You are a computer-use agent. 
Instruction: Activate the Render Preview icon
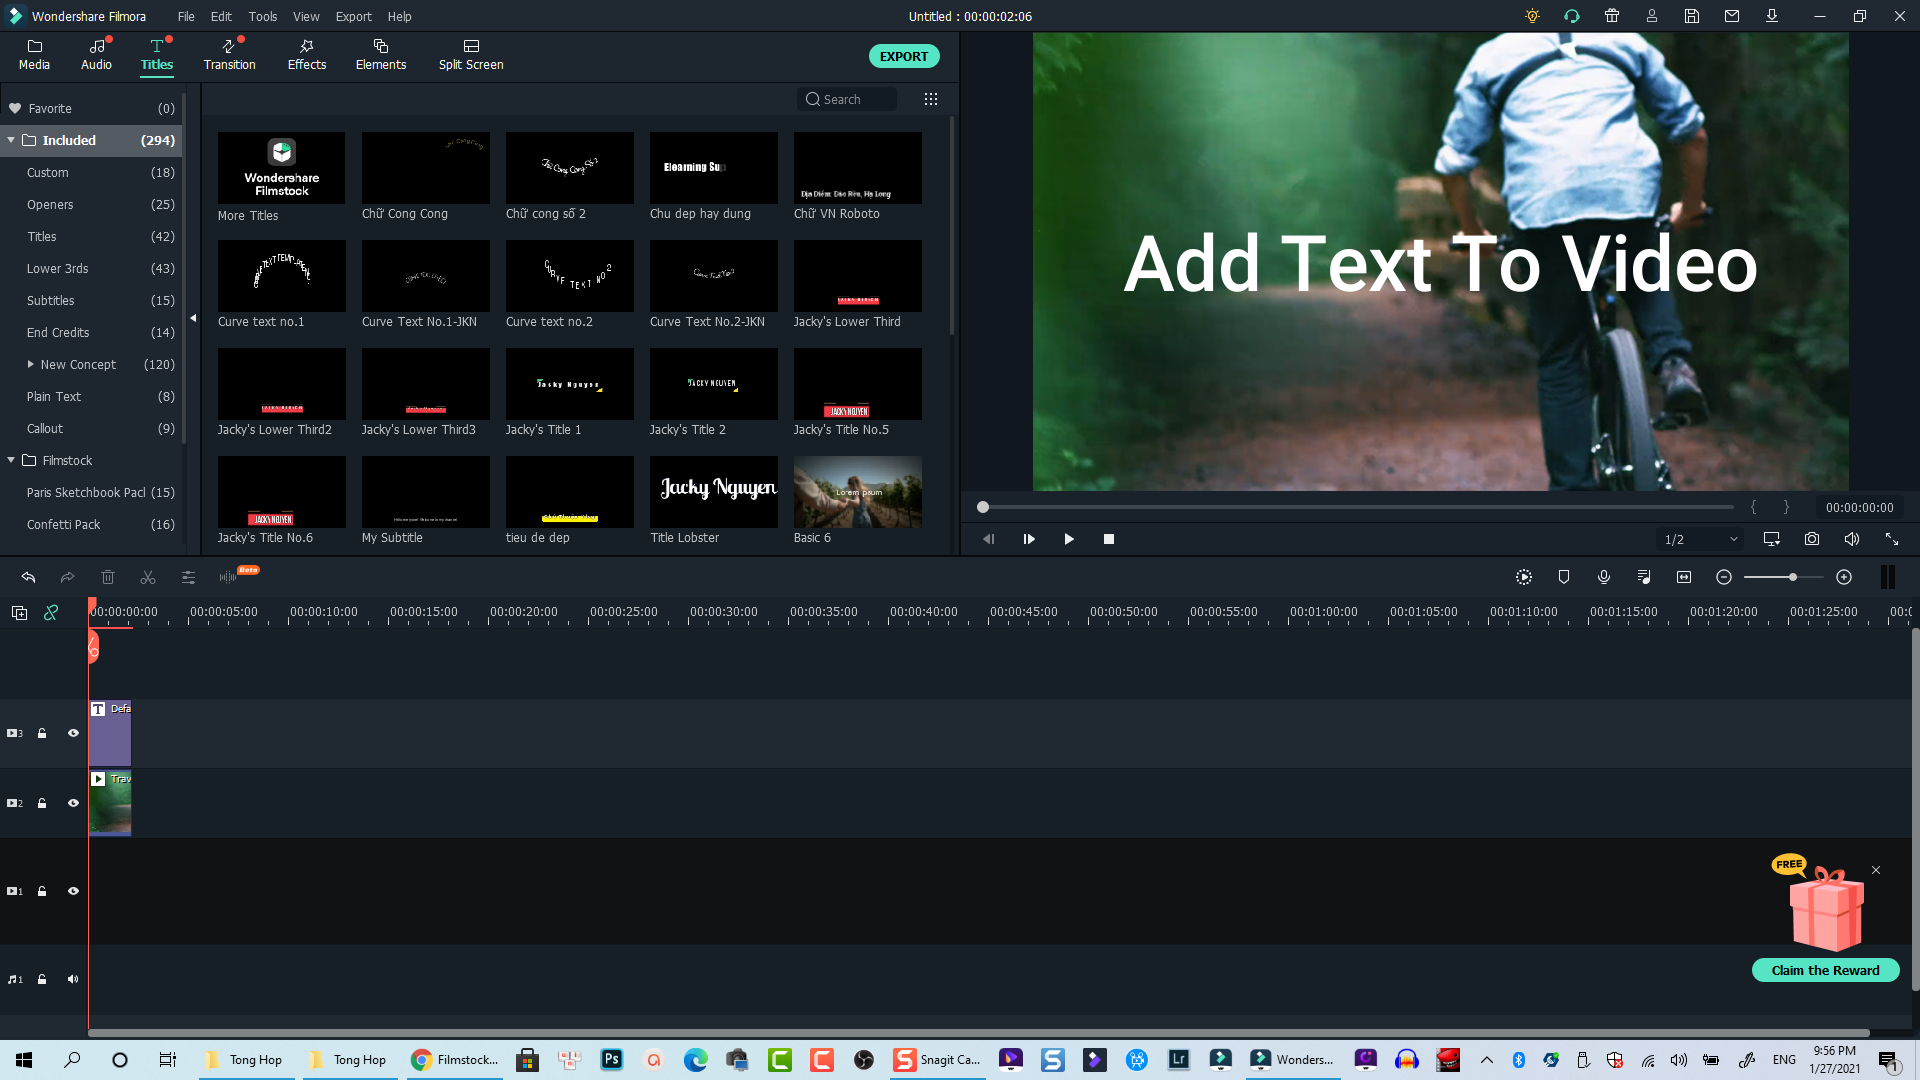(1523, 577)
